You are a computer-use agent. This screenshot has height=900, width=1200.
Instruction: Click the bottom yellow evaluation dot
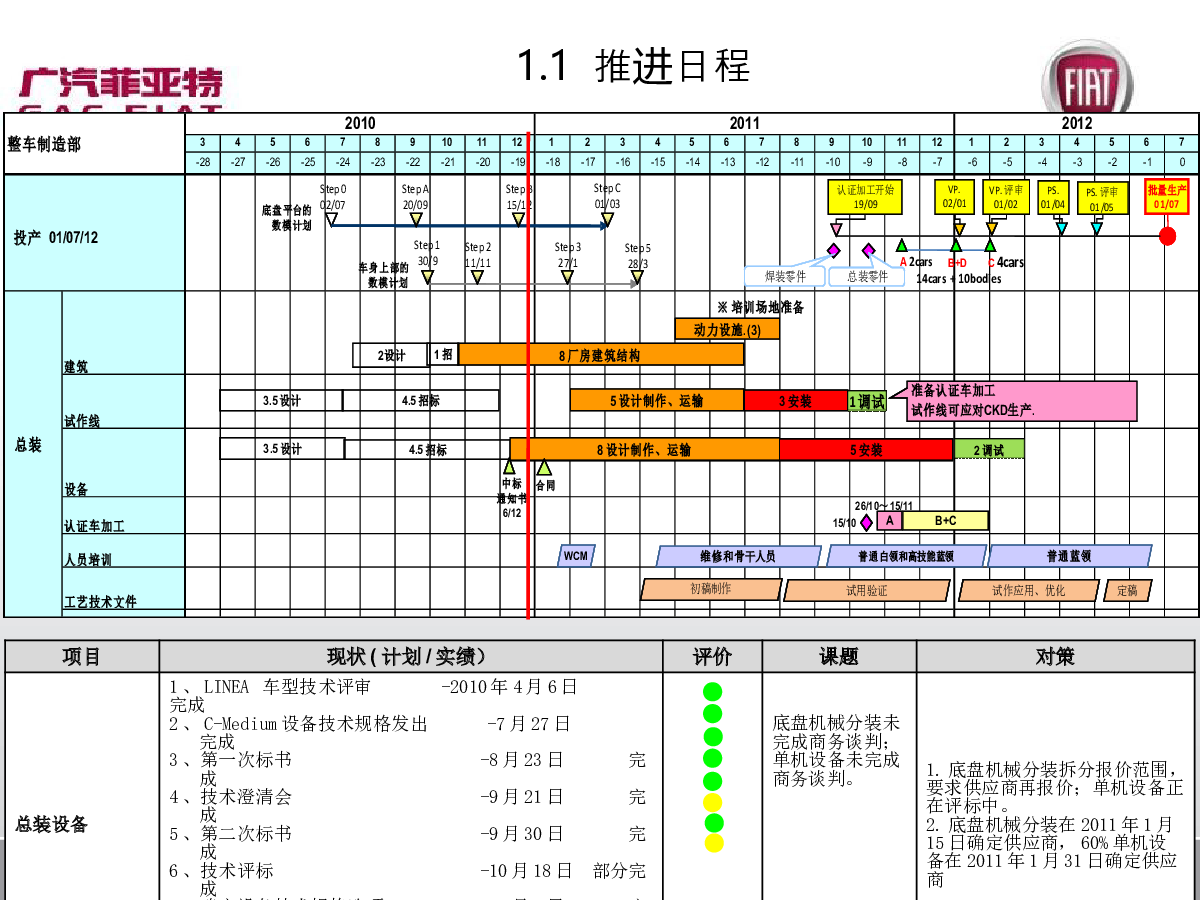point(714,842)
